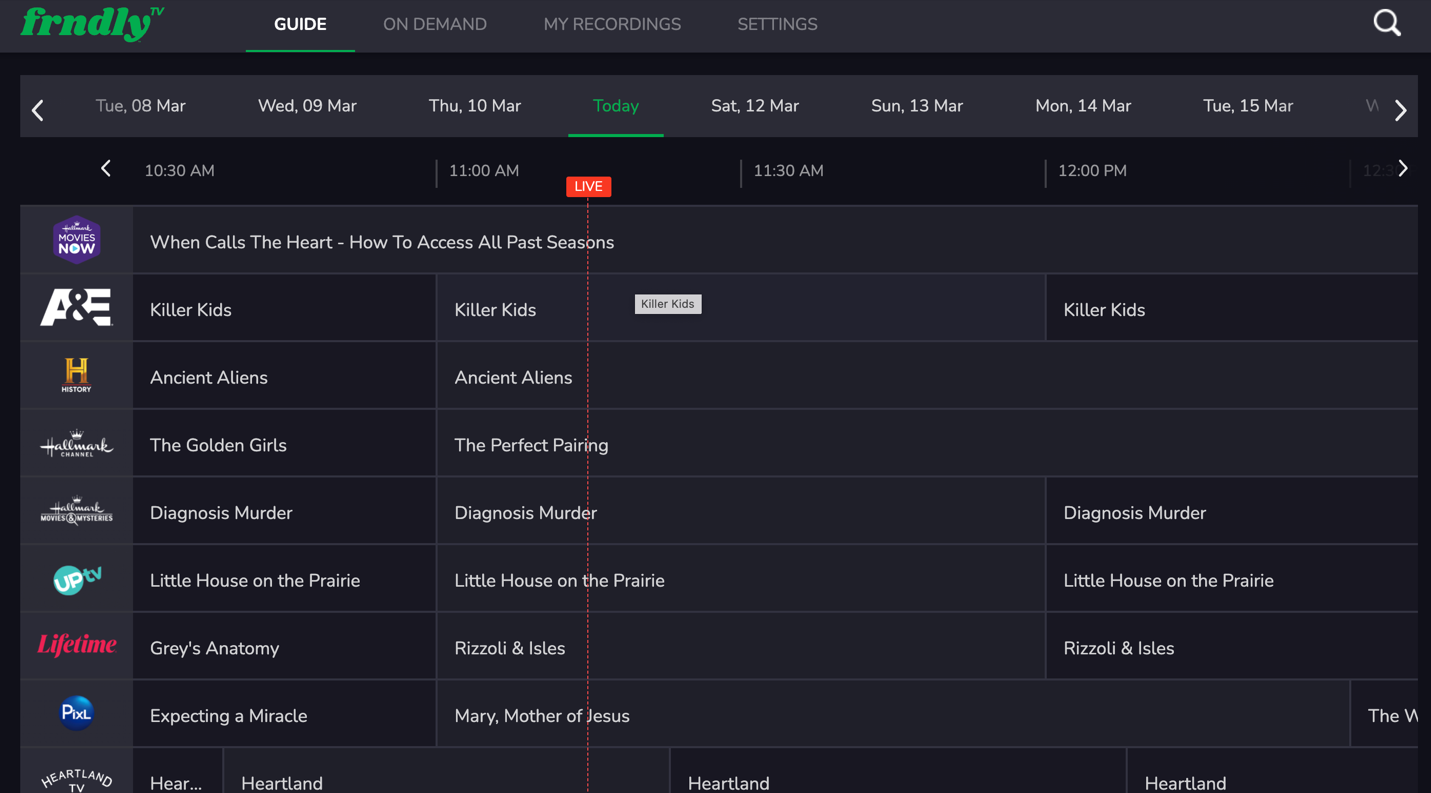Click the 11:30 AM time label

[x=788, y=171]
